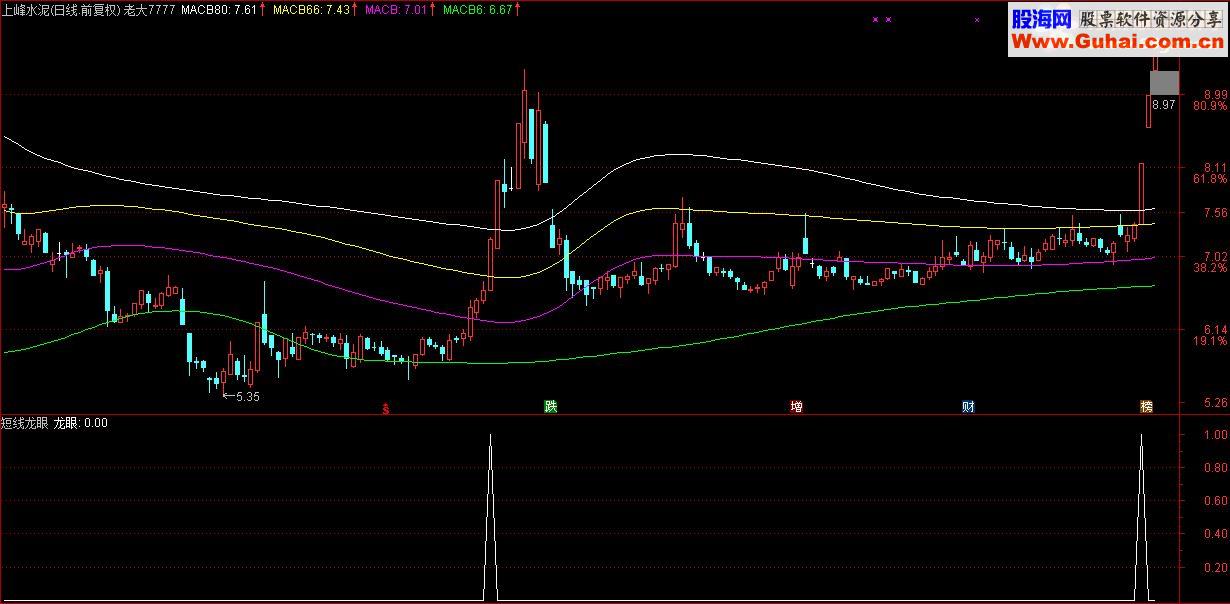Click the 8.11 price axis label
The image size is (1230, 604).
1215,167
